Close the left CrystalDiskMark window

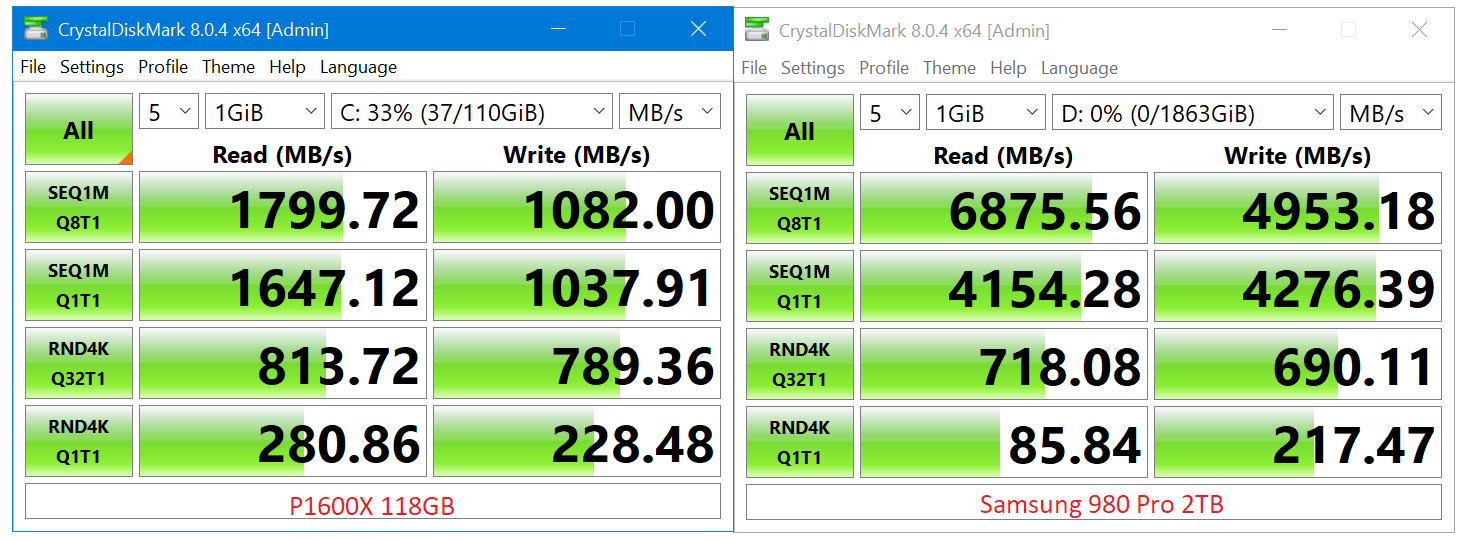click(698, 29)
